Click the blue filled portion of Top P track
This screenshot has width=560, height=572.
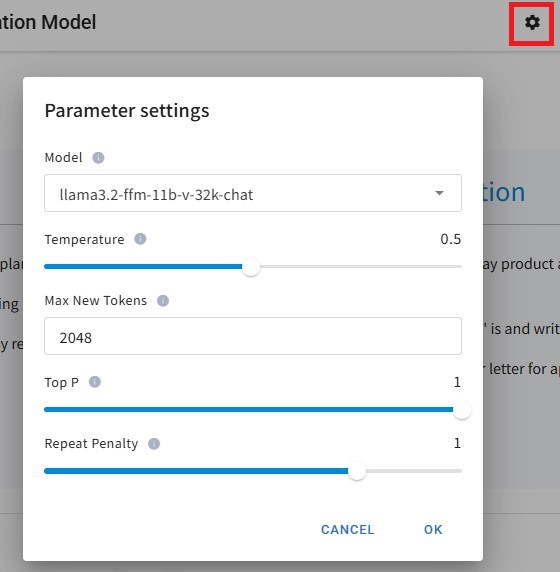[x=248, y=410]
